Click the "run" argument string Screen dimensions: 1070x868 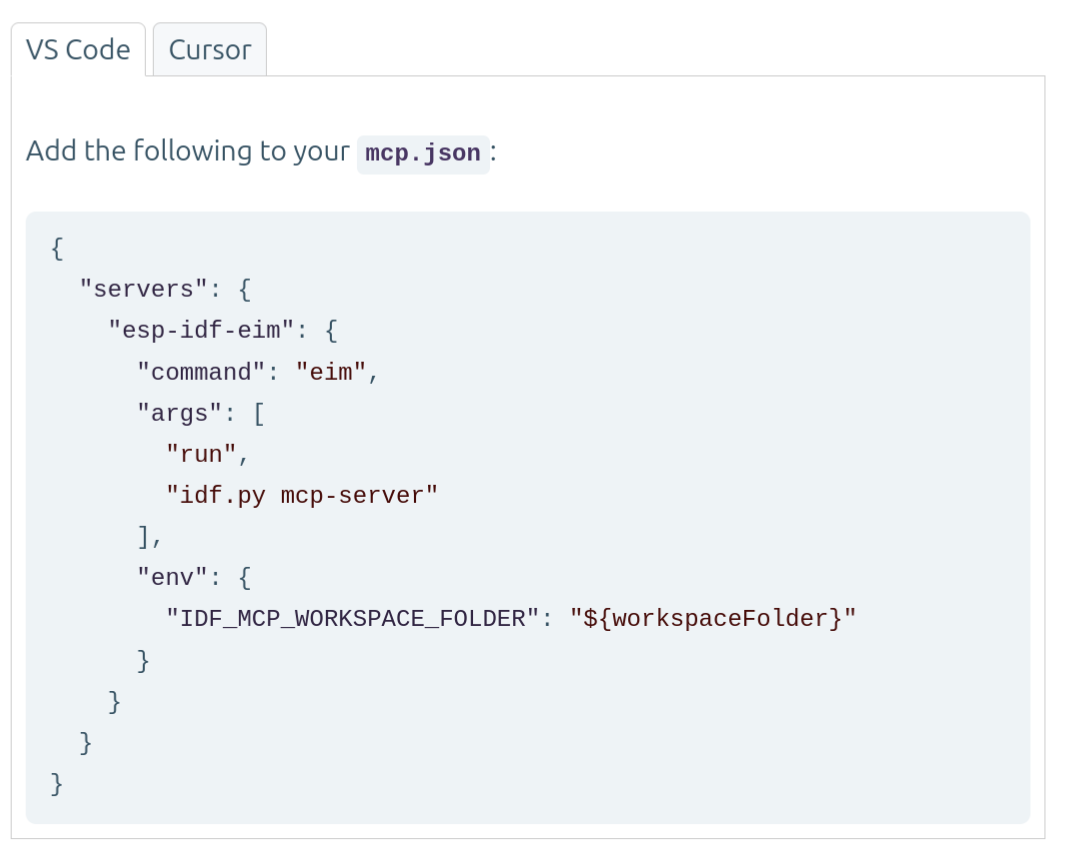(x=202, y=454)
